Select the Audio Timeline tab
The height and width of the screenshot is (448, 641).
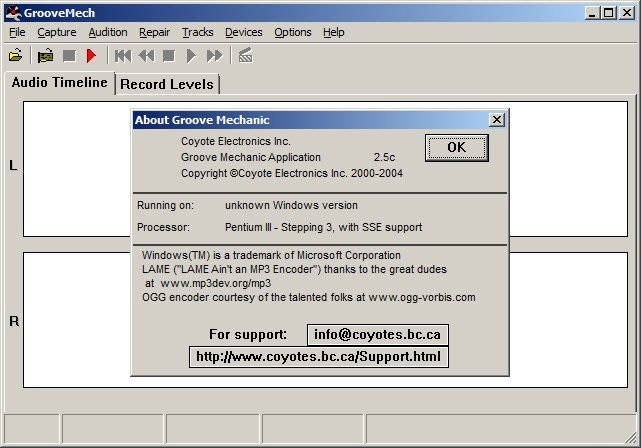coord(59,83)
